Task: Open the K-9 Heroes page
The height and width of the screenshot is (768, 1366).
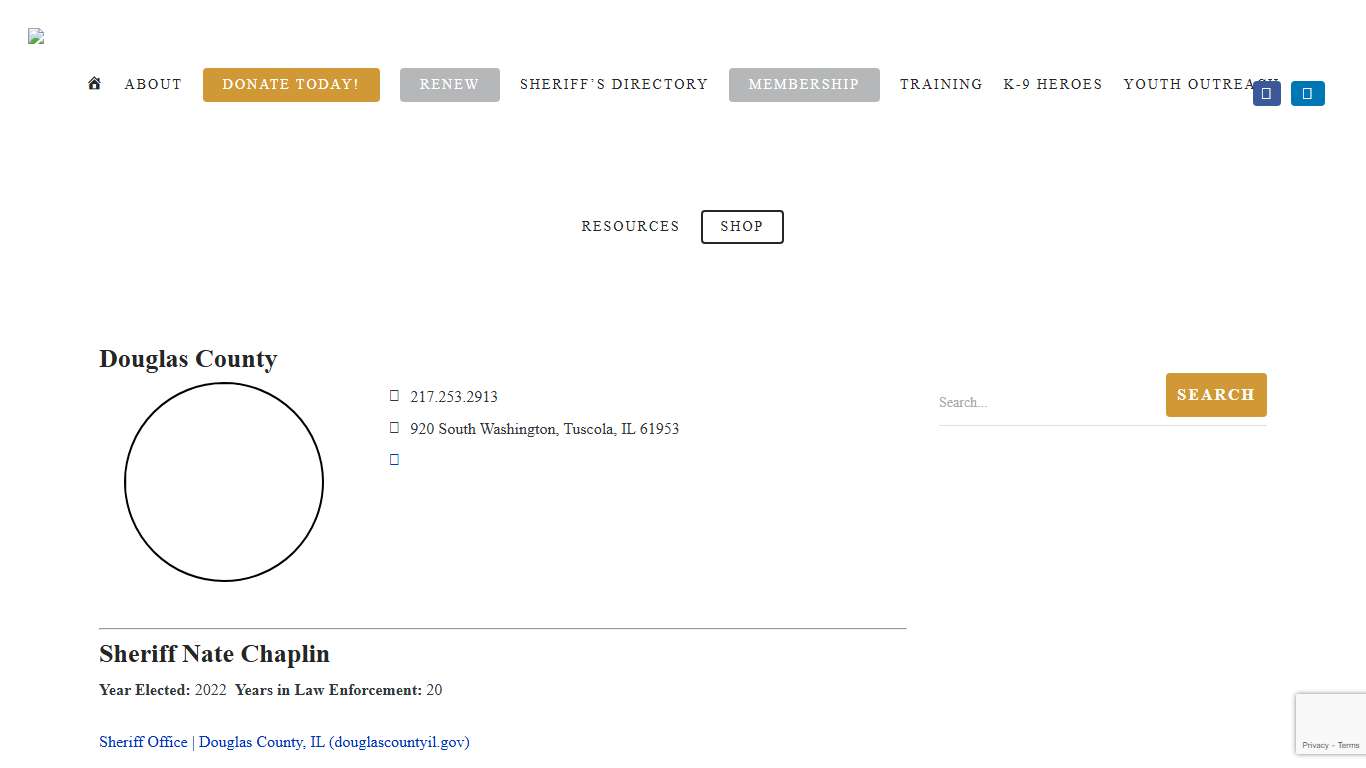Action: click(1052, 85)
